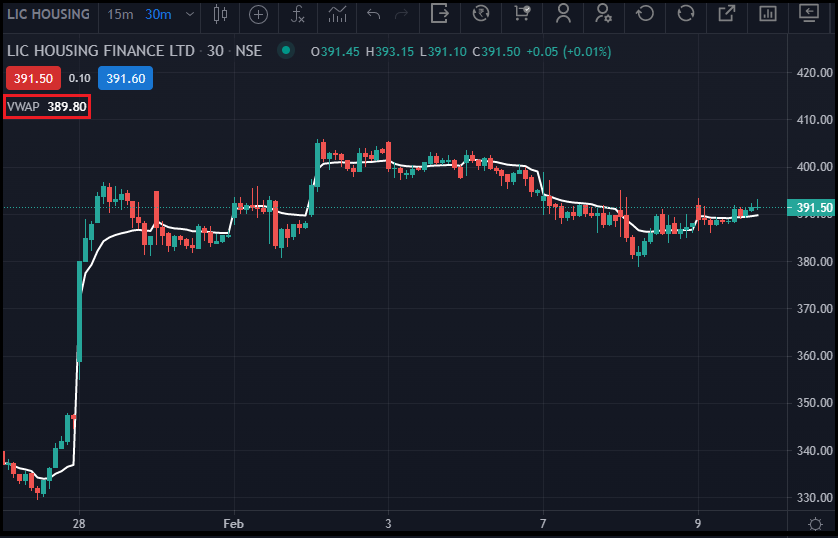Click the compare or add symbol icon
838x538 pixels.
coord(258,14)
